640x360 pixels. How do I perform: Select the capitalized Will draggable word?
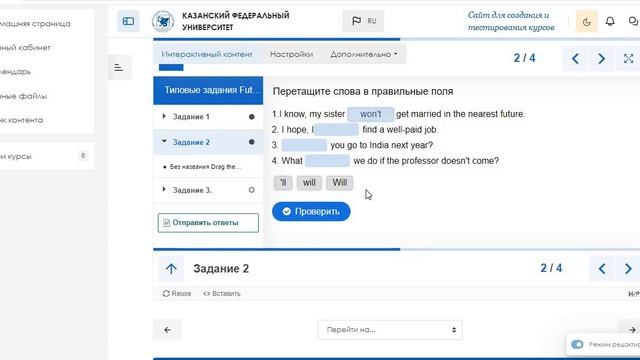340,183
